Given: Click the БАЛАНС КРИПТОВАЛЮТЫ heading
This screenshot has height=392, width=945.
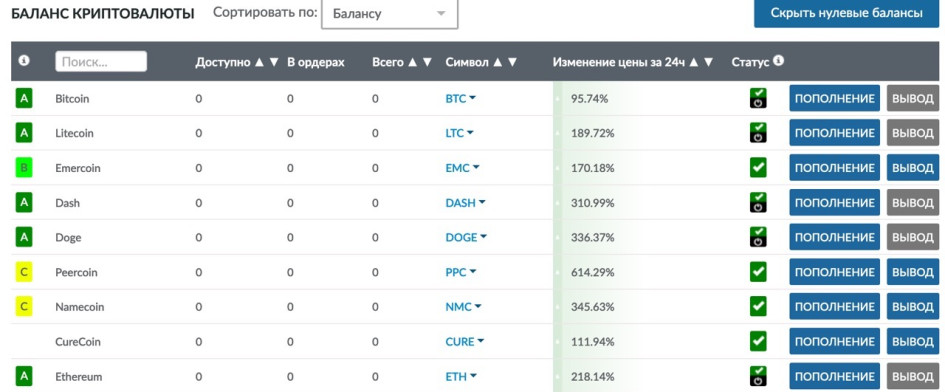Looking at the screenshot, I should tap(102, 14).
